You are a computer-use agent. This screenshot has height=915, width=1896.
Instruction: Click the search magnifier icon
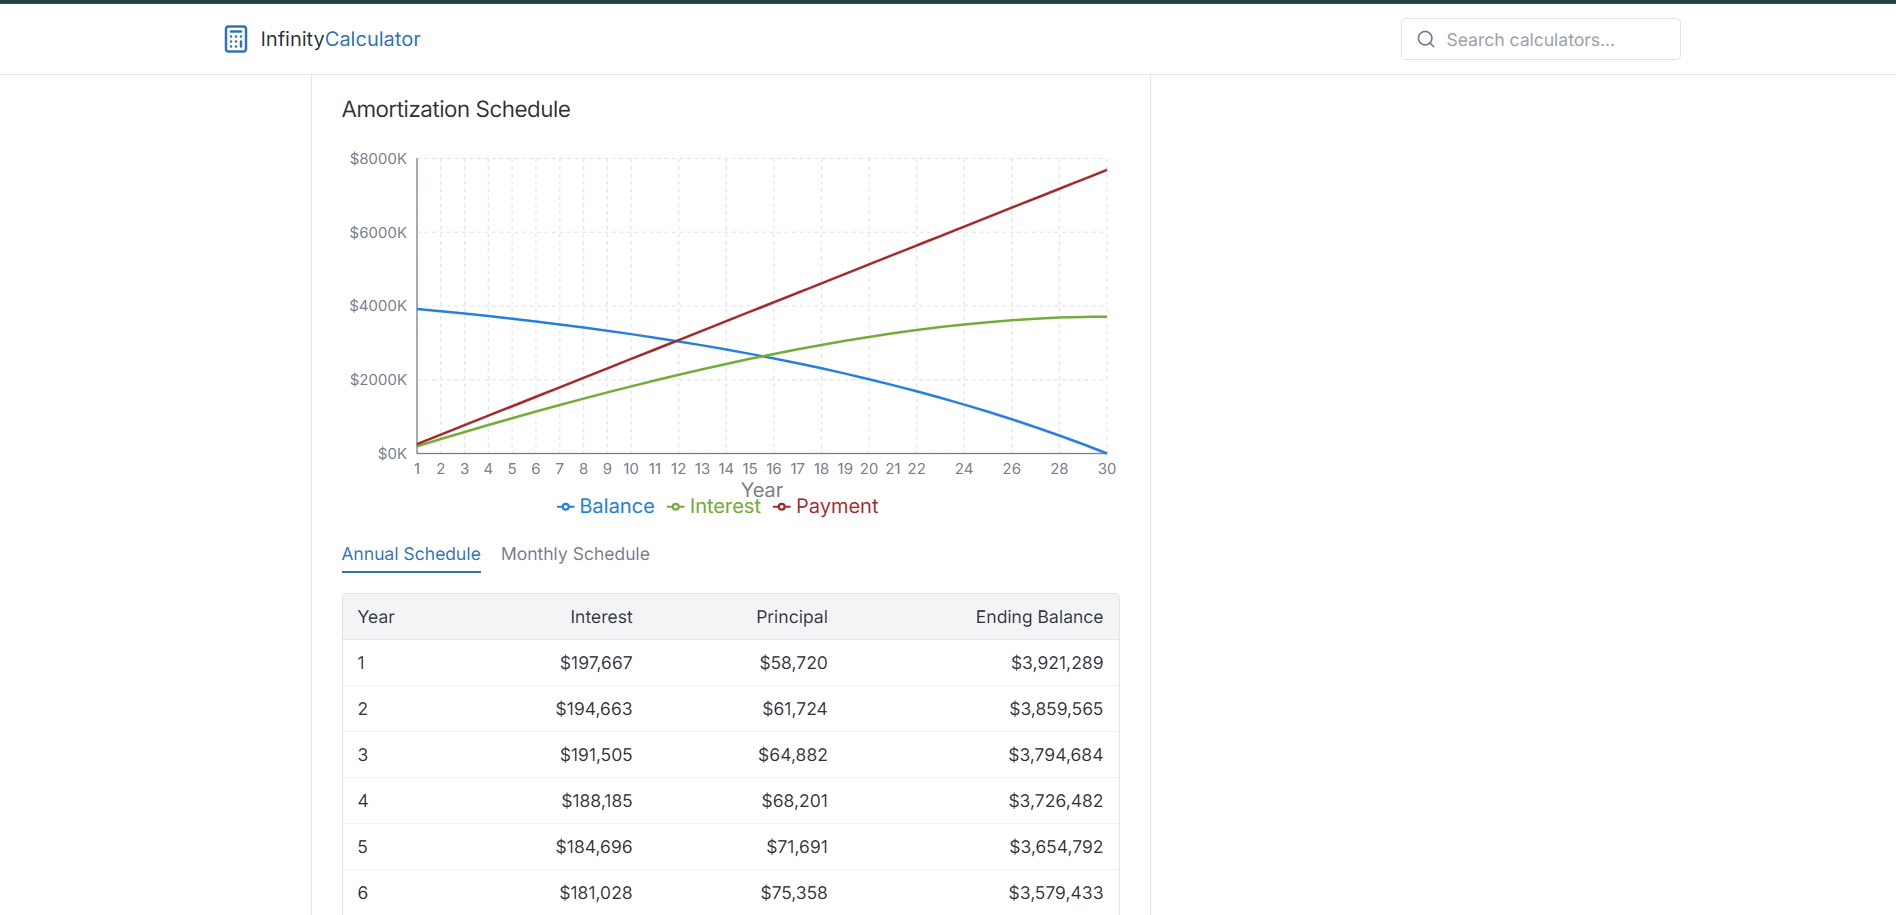pyautogui.click(x=1426, y=39)
